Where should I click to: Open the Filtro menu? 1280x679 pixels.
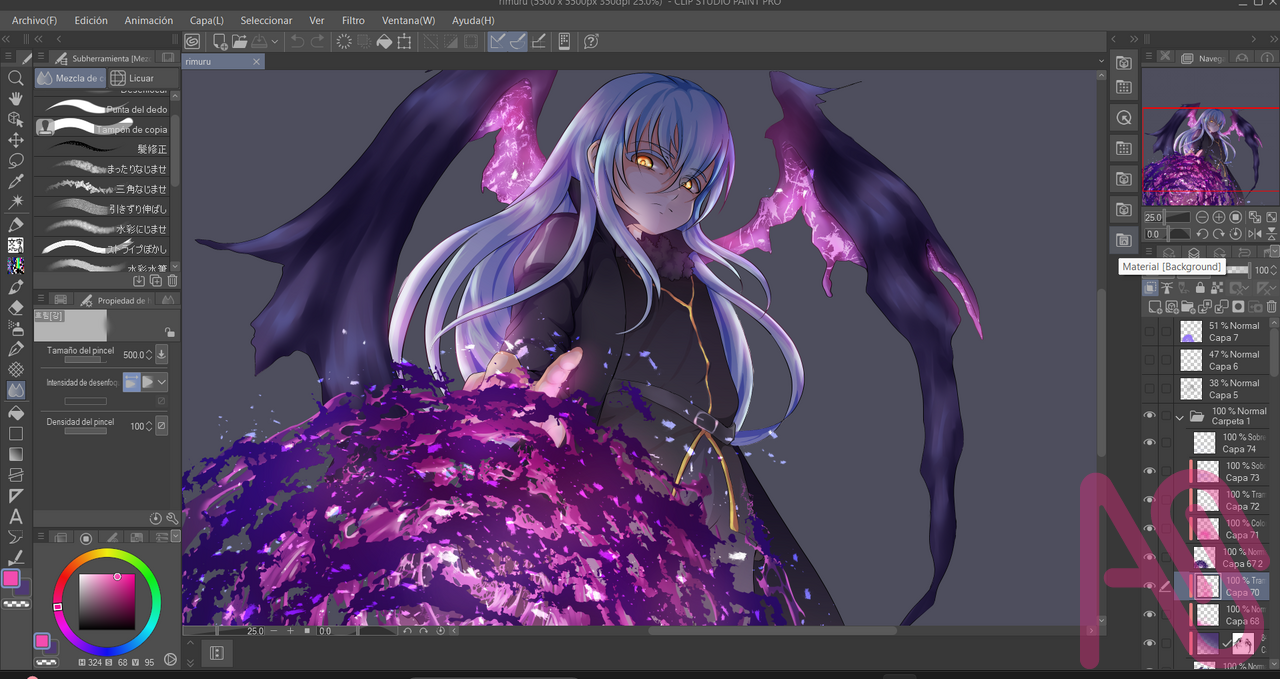pos(353,19)
